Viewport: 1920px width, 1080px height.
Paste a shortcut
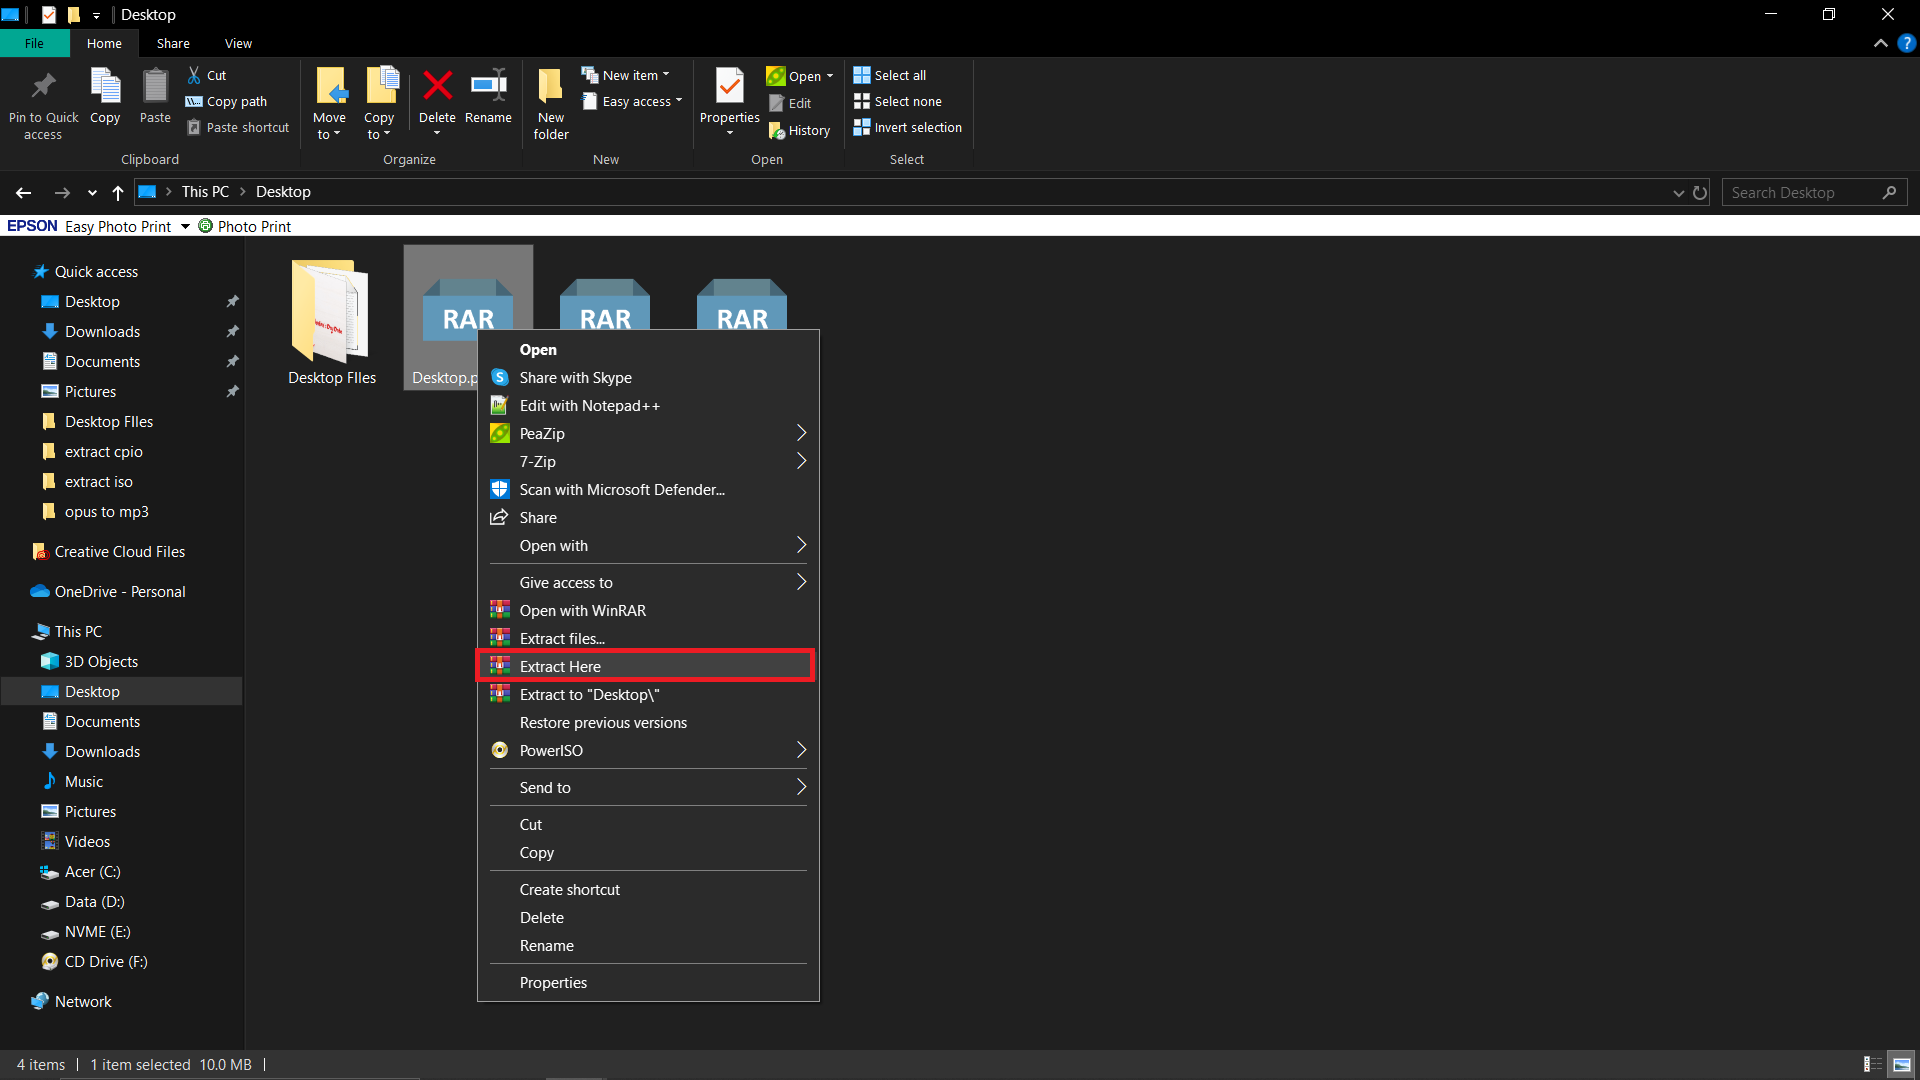click(x=237, y=127)
